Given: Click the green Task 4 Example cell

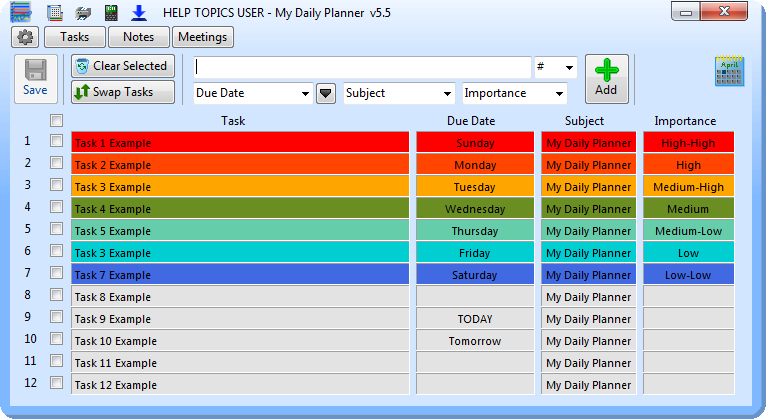Looking at the screenshot, I should tap(240, 208).
